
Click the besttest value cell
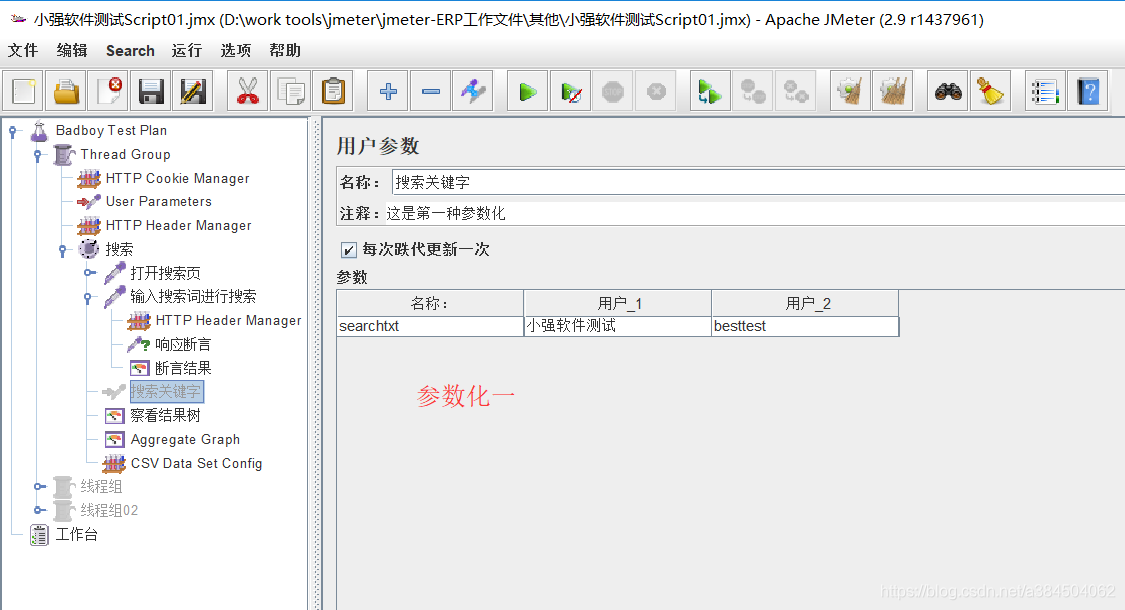(x=805, y=326)
